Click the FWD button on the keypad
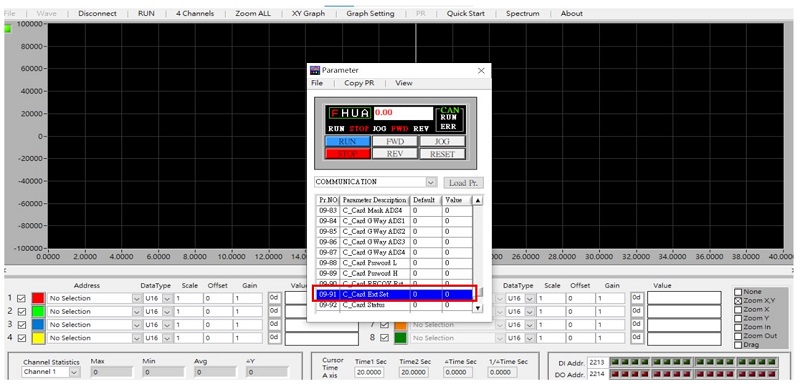 click(x=395, y=141)
